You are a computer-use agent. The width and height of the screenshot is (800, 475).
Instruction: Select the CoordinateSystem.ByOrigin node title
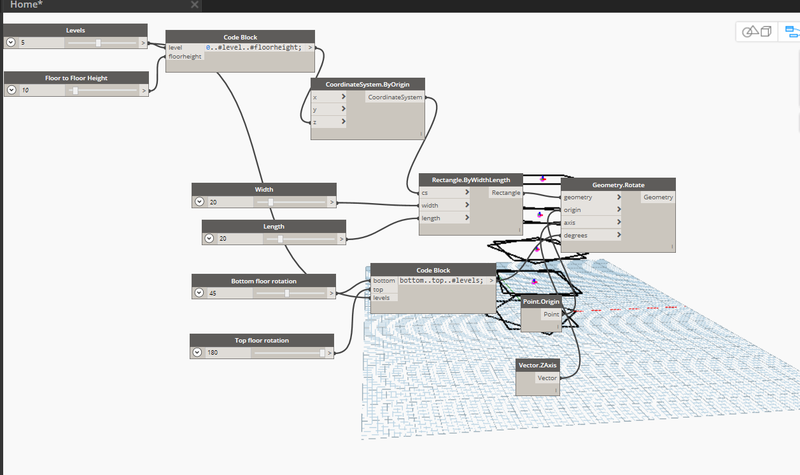pyautogui.click(x=367, y=84)
